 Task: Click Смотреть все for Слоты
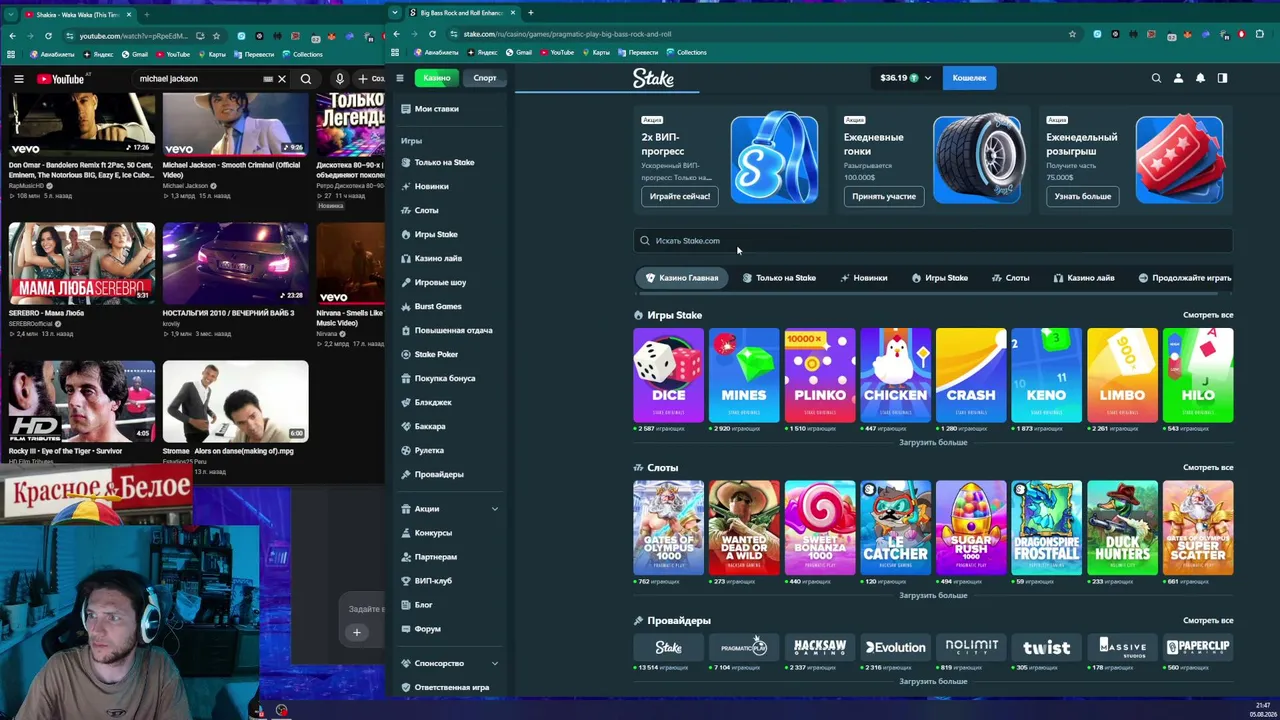[x=1208, y=468]
